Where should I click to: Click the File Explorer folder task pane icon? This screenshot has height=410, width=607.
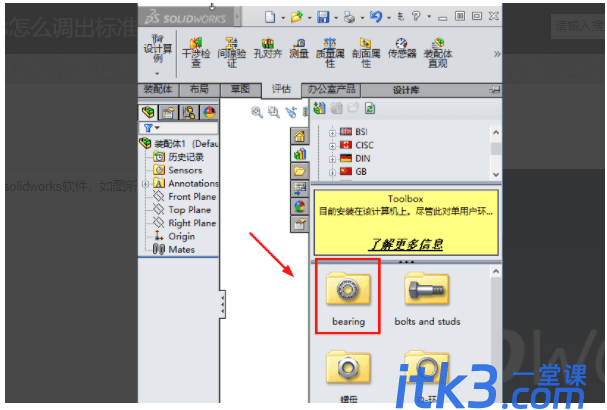[299, 171]
